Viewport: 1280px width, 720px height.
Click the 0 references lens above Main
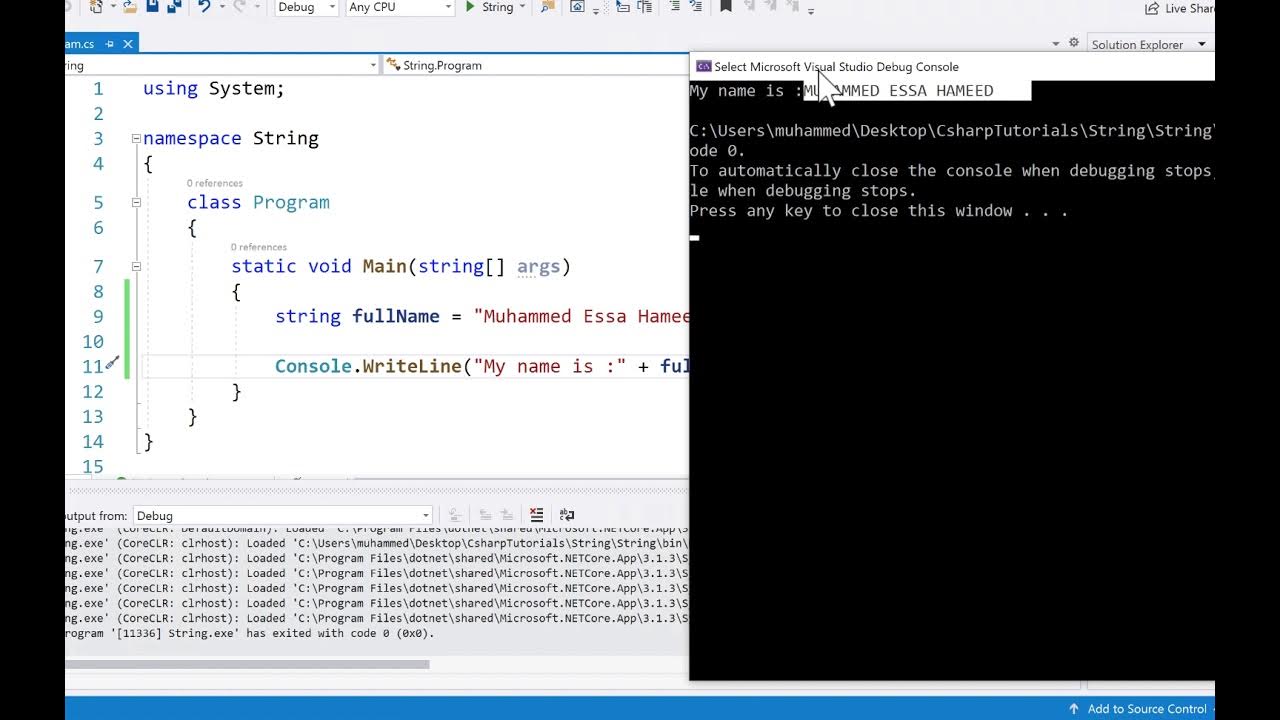pyautogui.click(x=258, y=247)
